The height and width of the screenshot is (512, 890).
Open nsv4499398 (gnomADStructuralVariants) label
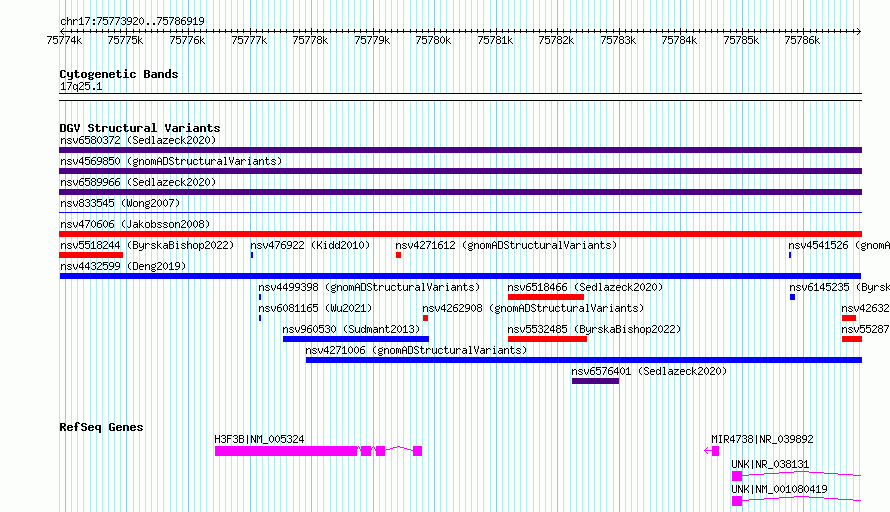369,287
